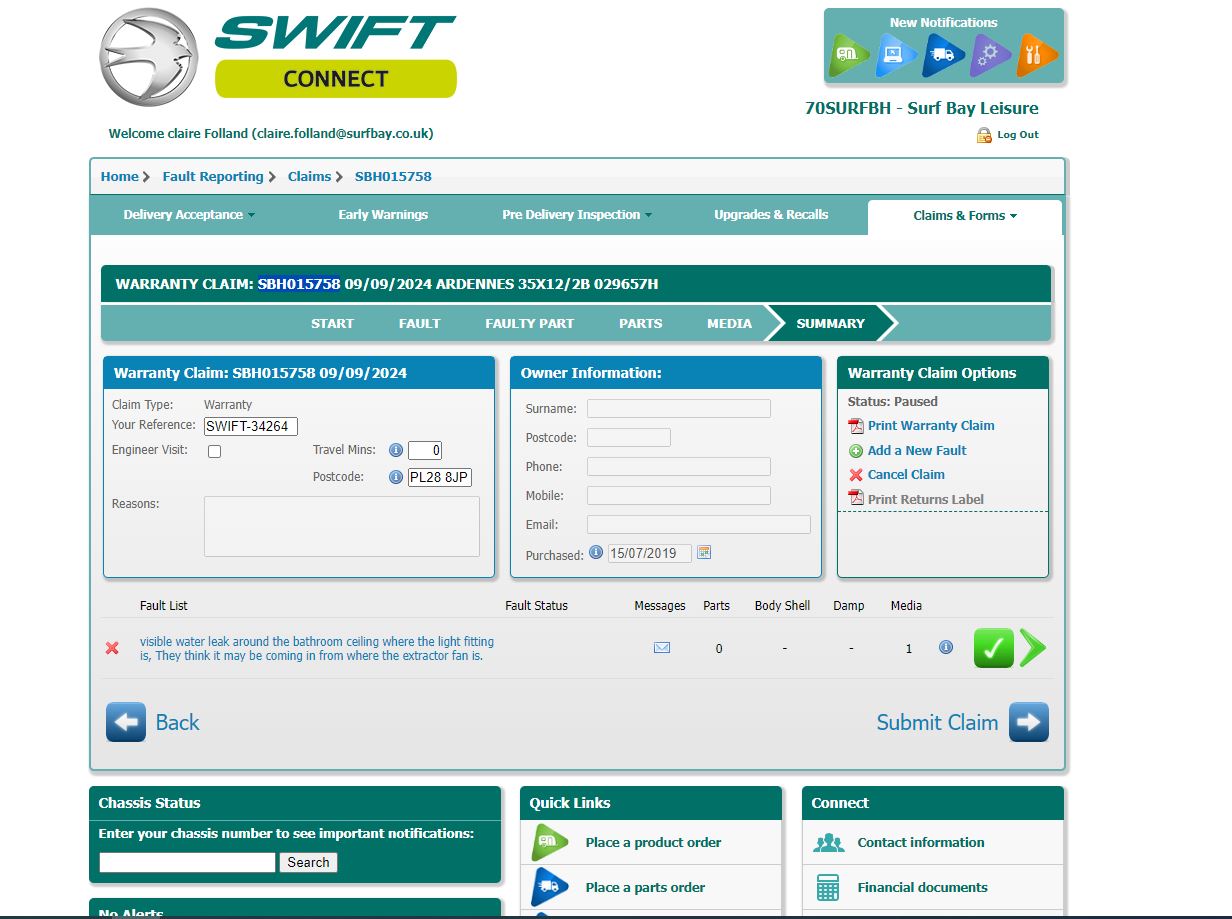Click the Cancel Claim link

[x=906, y=475]
